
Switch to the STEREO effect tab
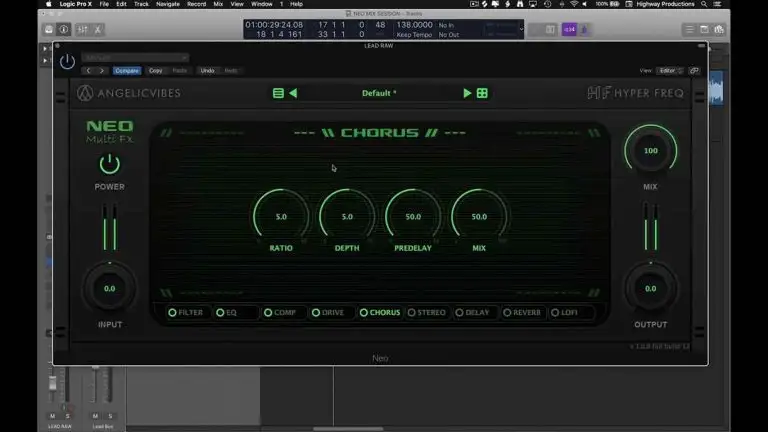click(432, 312)
